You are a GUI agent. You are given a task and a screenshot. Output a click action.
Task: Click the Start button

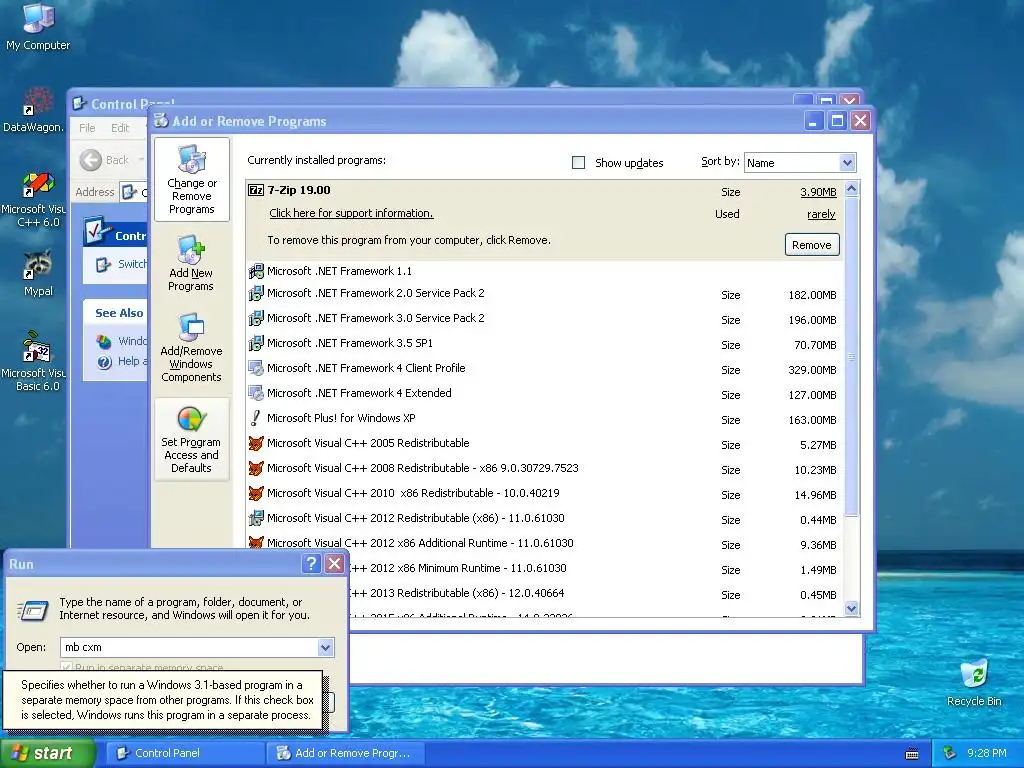(47, 753)
